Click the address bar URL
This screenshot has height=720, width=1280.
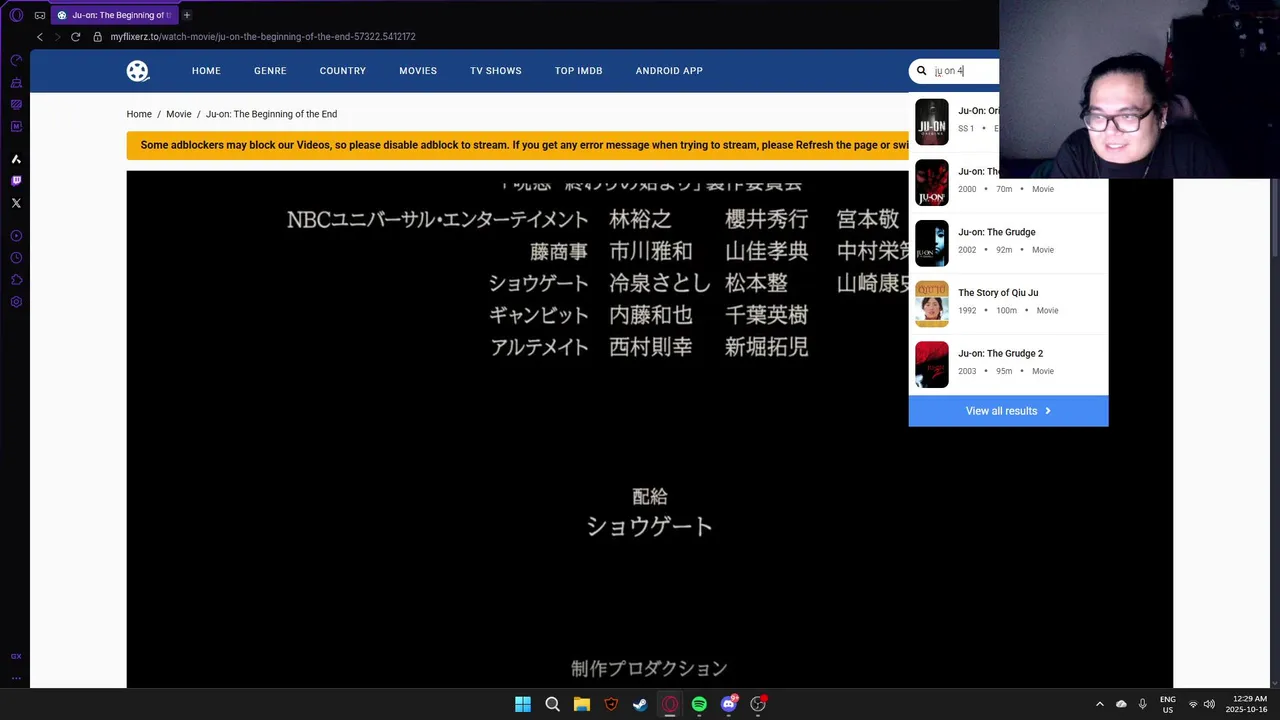pos(263,37)
